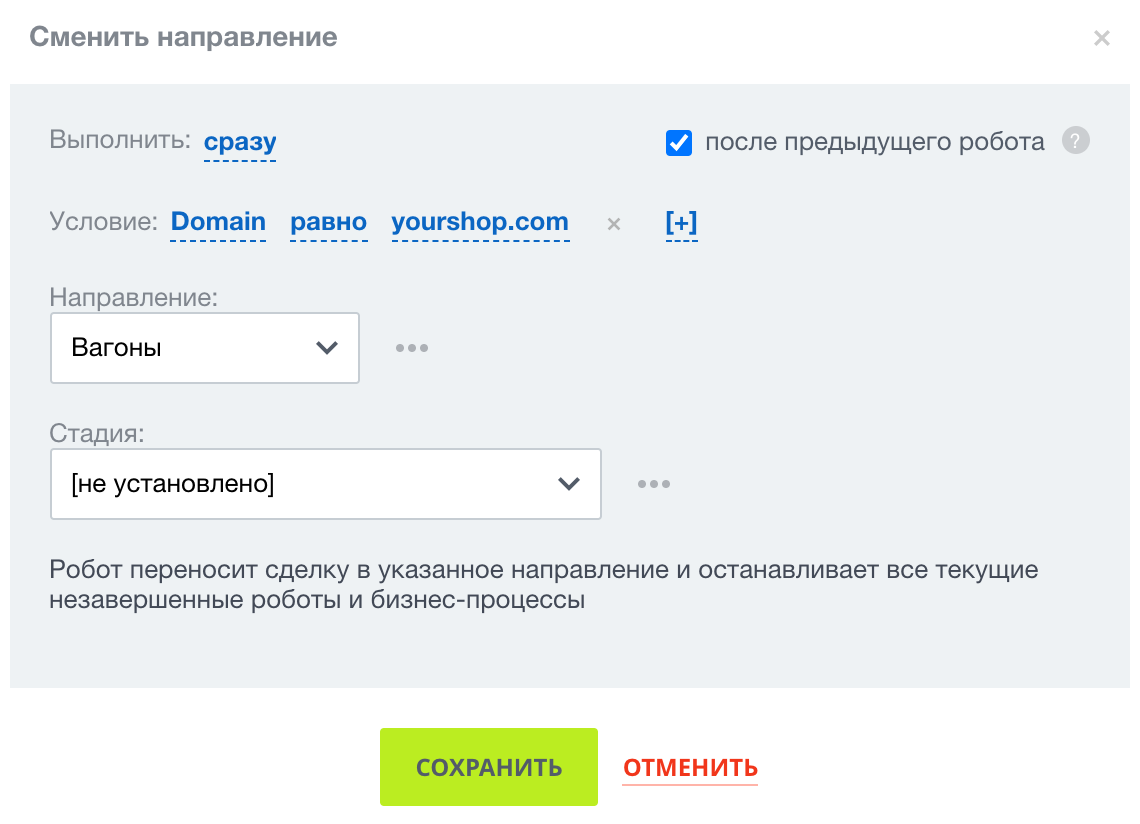
Task: Click the Сменить направление dialog title
Action: (183, 36)
